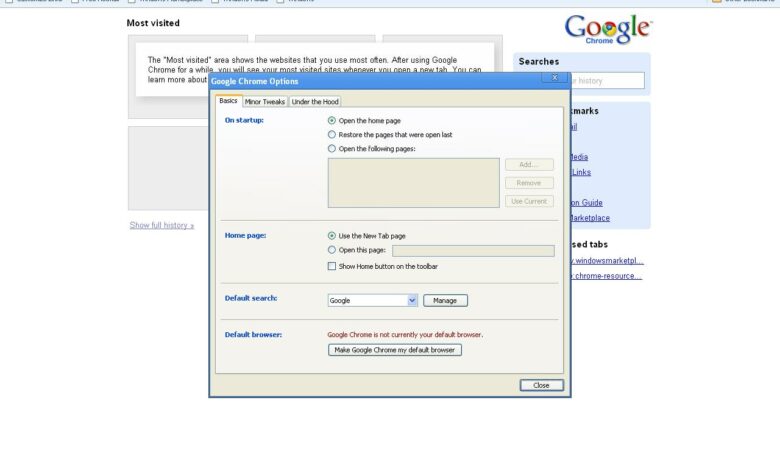Click the Manage search engines button
Viewport: 780px width, 470px height.
[445, 300]
